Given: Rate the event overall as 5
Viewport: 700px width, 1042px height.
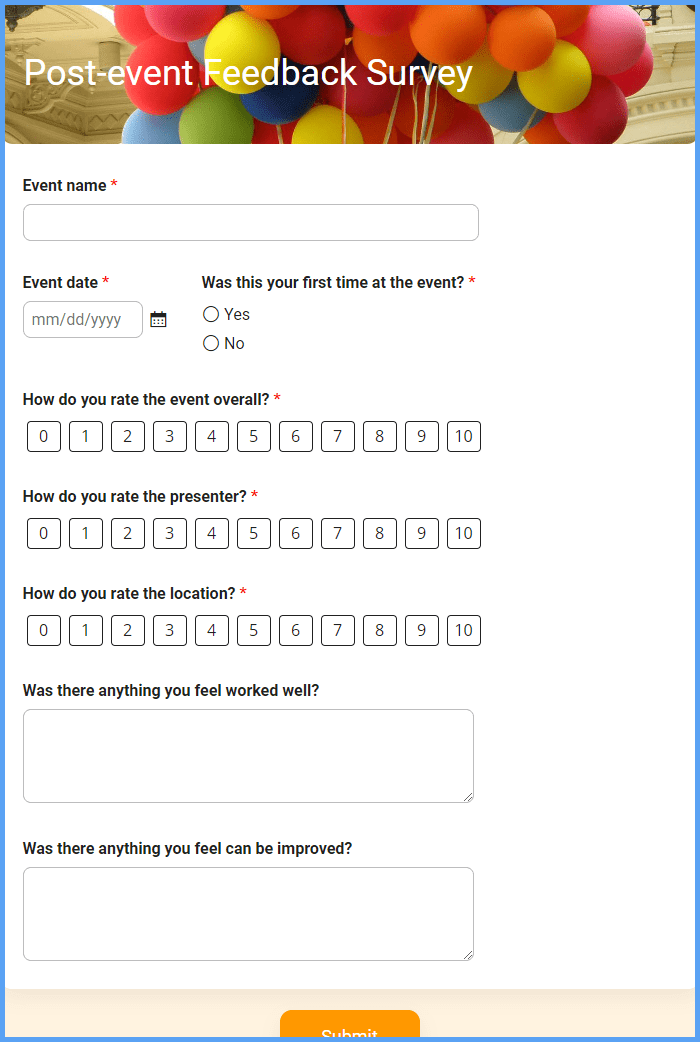Looking at the screenshot, I should tap(253, 436).
